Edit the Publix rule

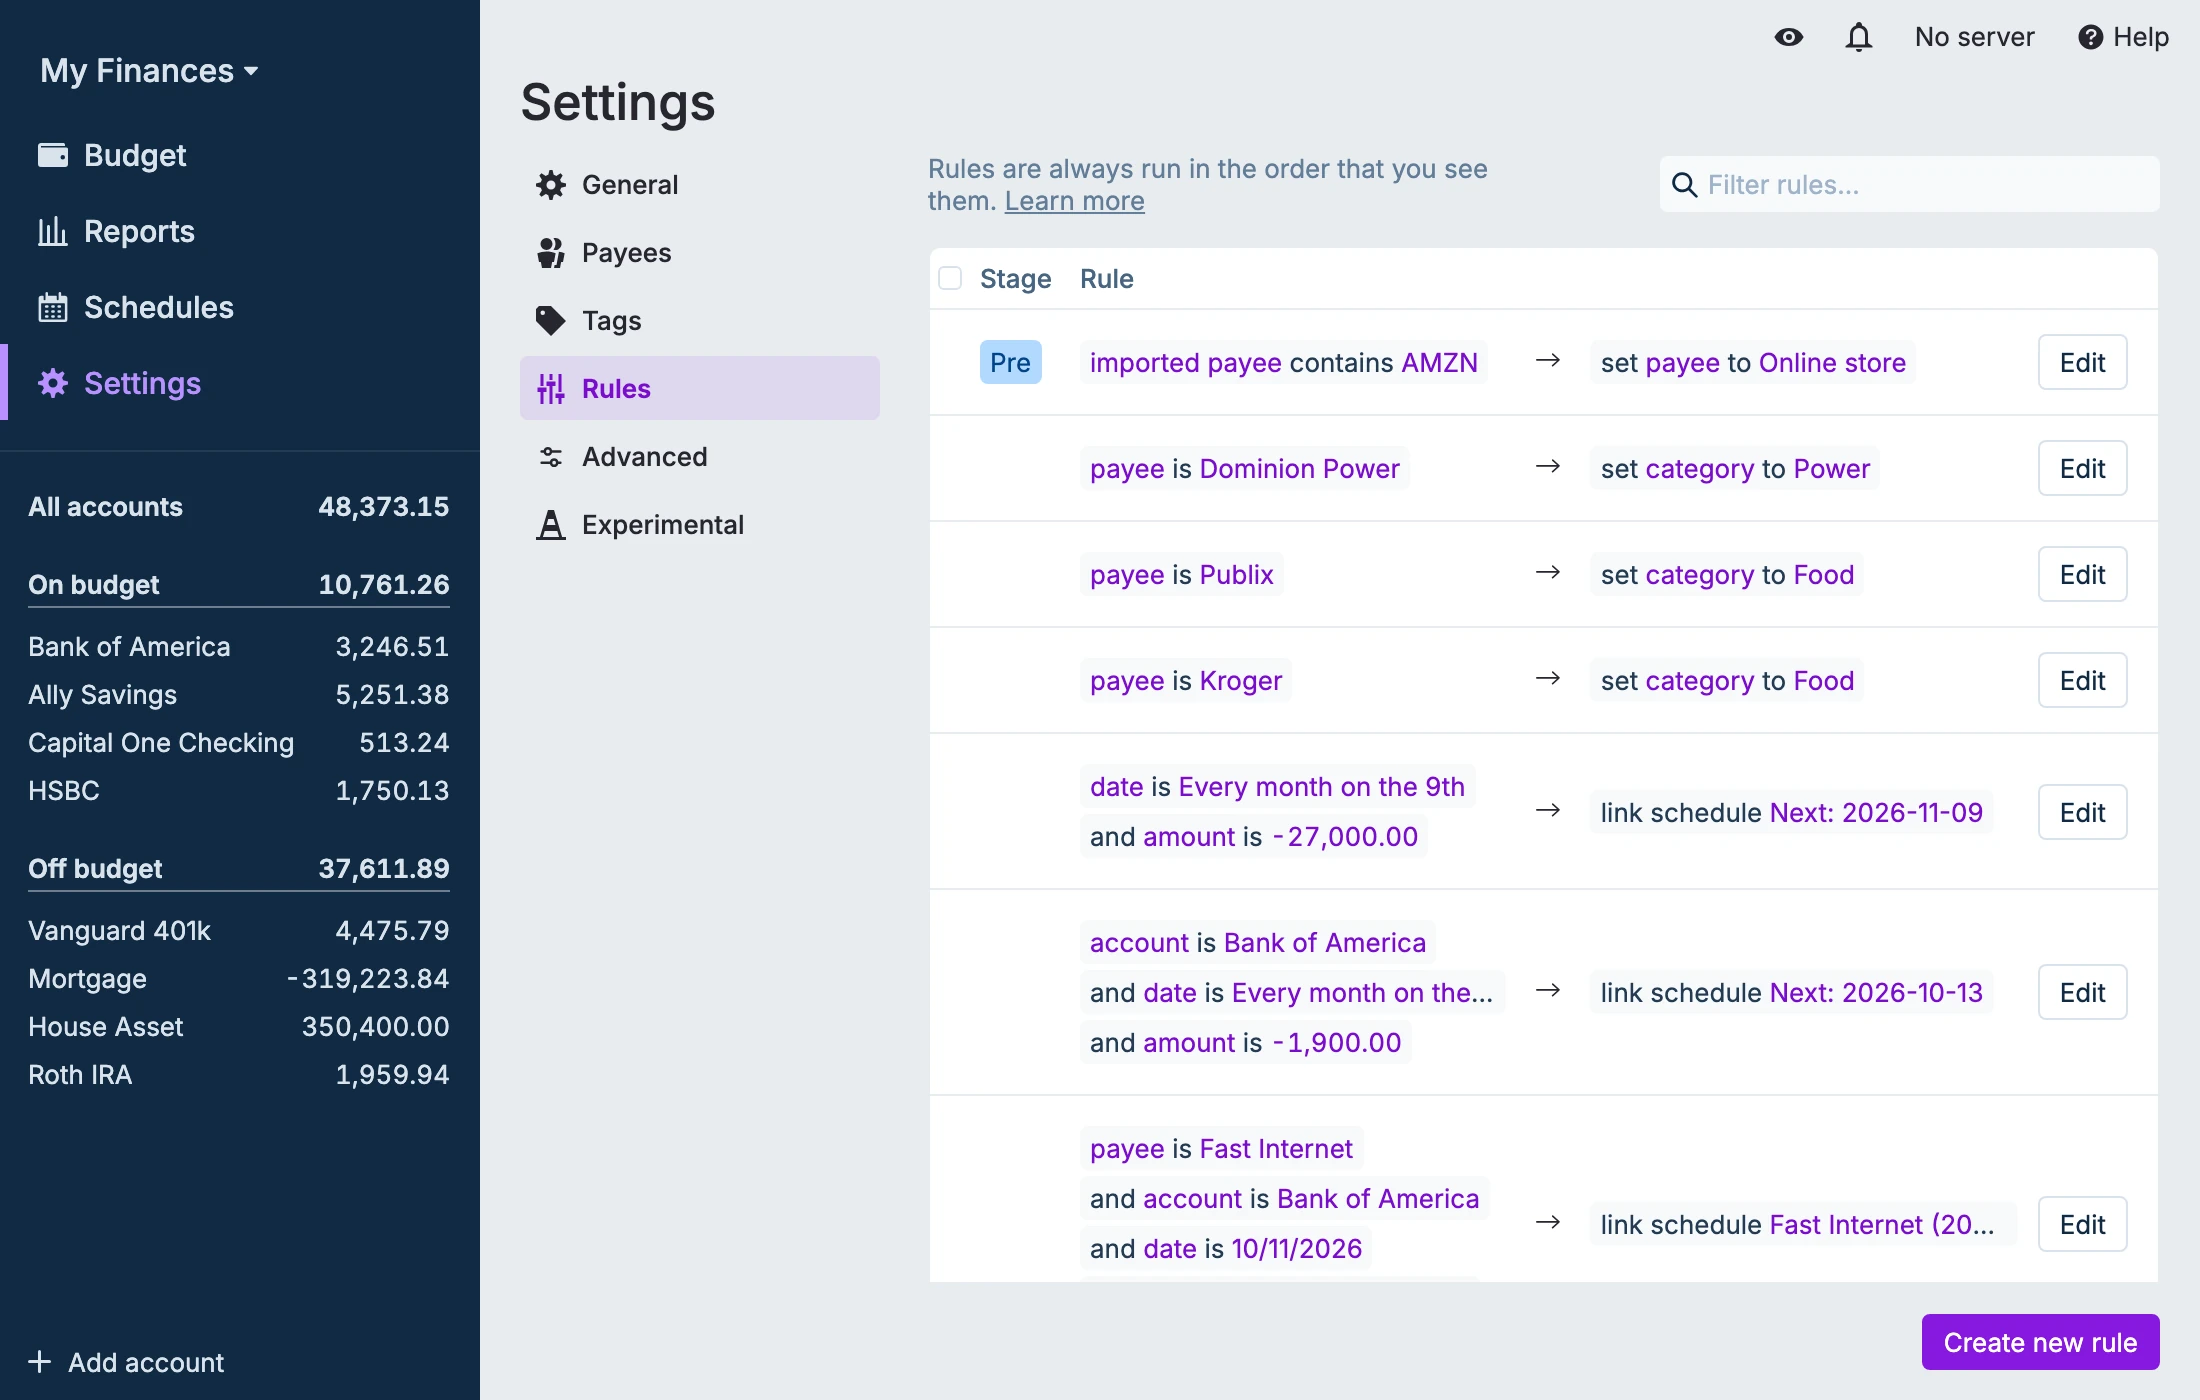click(2082, 574)
